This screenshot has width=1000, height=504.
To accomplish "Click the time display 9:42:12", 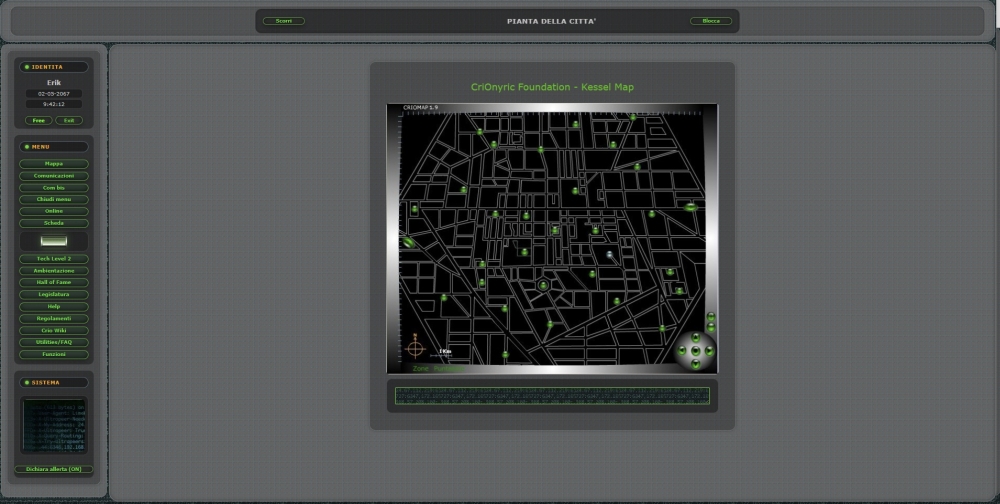I will (x=54, y=104).
